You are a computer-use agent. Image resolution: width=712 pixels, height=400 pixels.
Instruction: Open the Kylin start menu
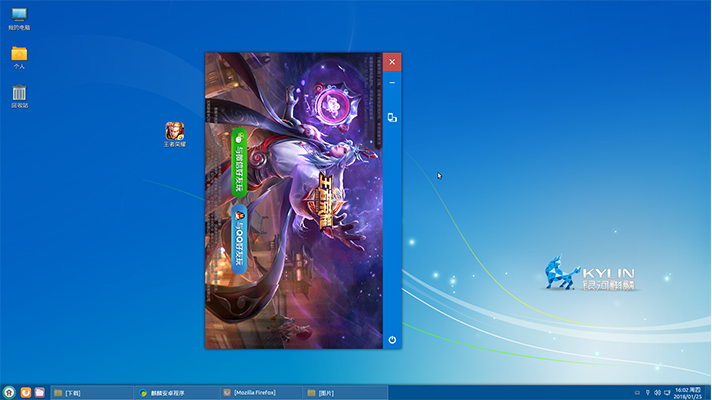click(x=9, y=392)
